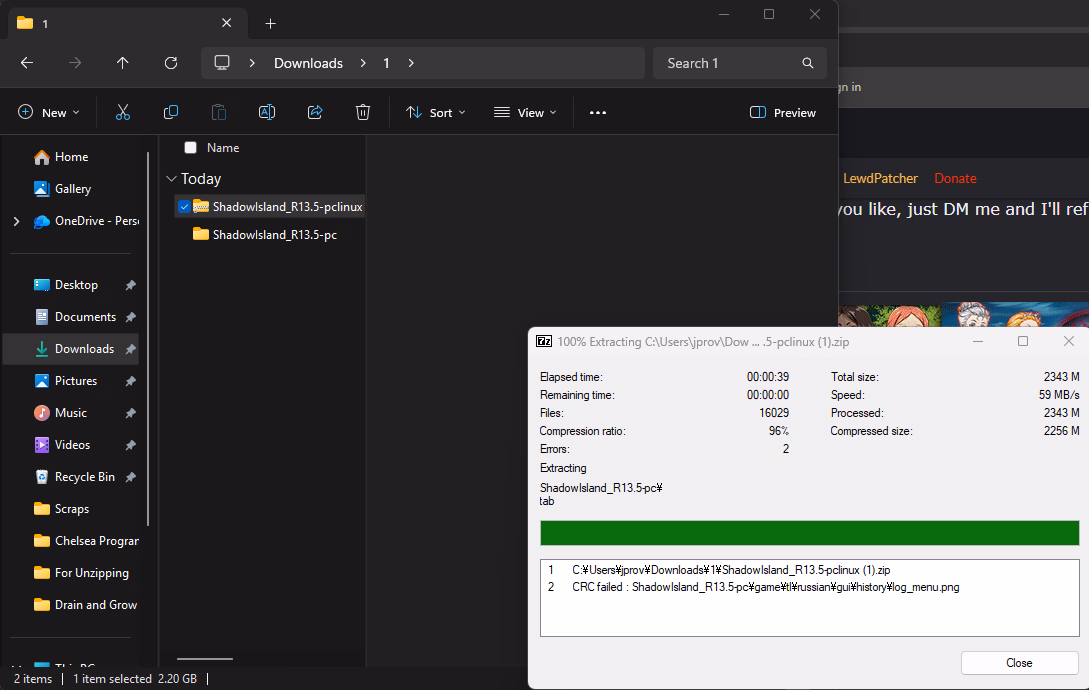Navigate back with the back arrow
This screenshot has height=690, width=1089.
pos(27,63)
